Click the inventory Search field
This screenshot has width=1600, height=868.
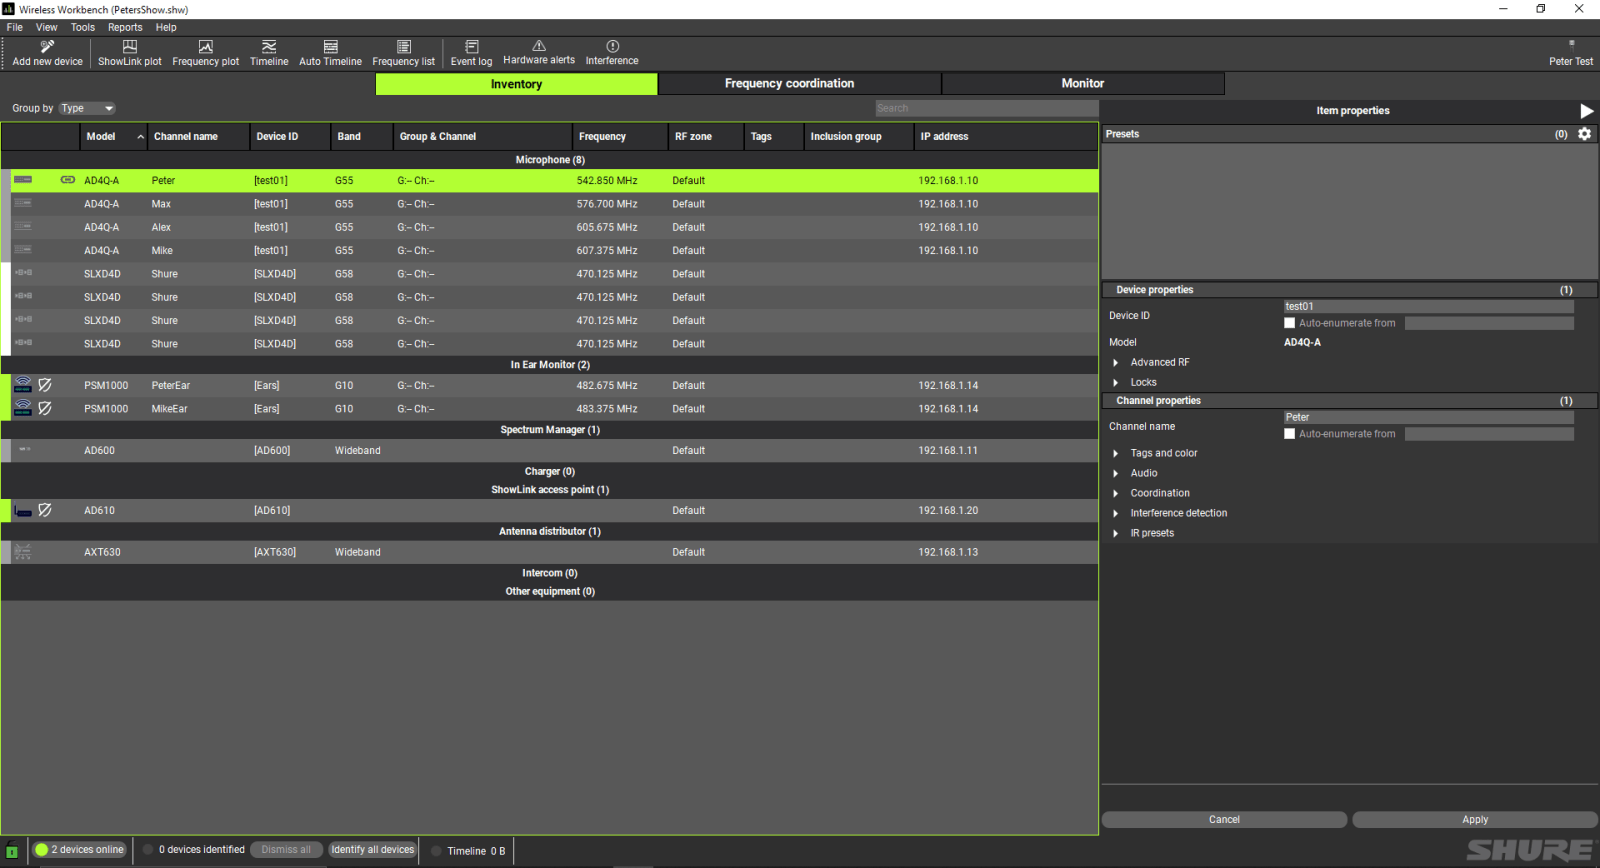point(986,108)
